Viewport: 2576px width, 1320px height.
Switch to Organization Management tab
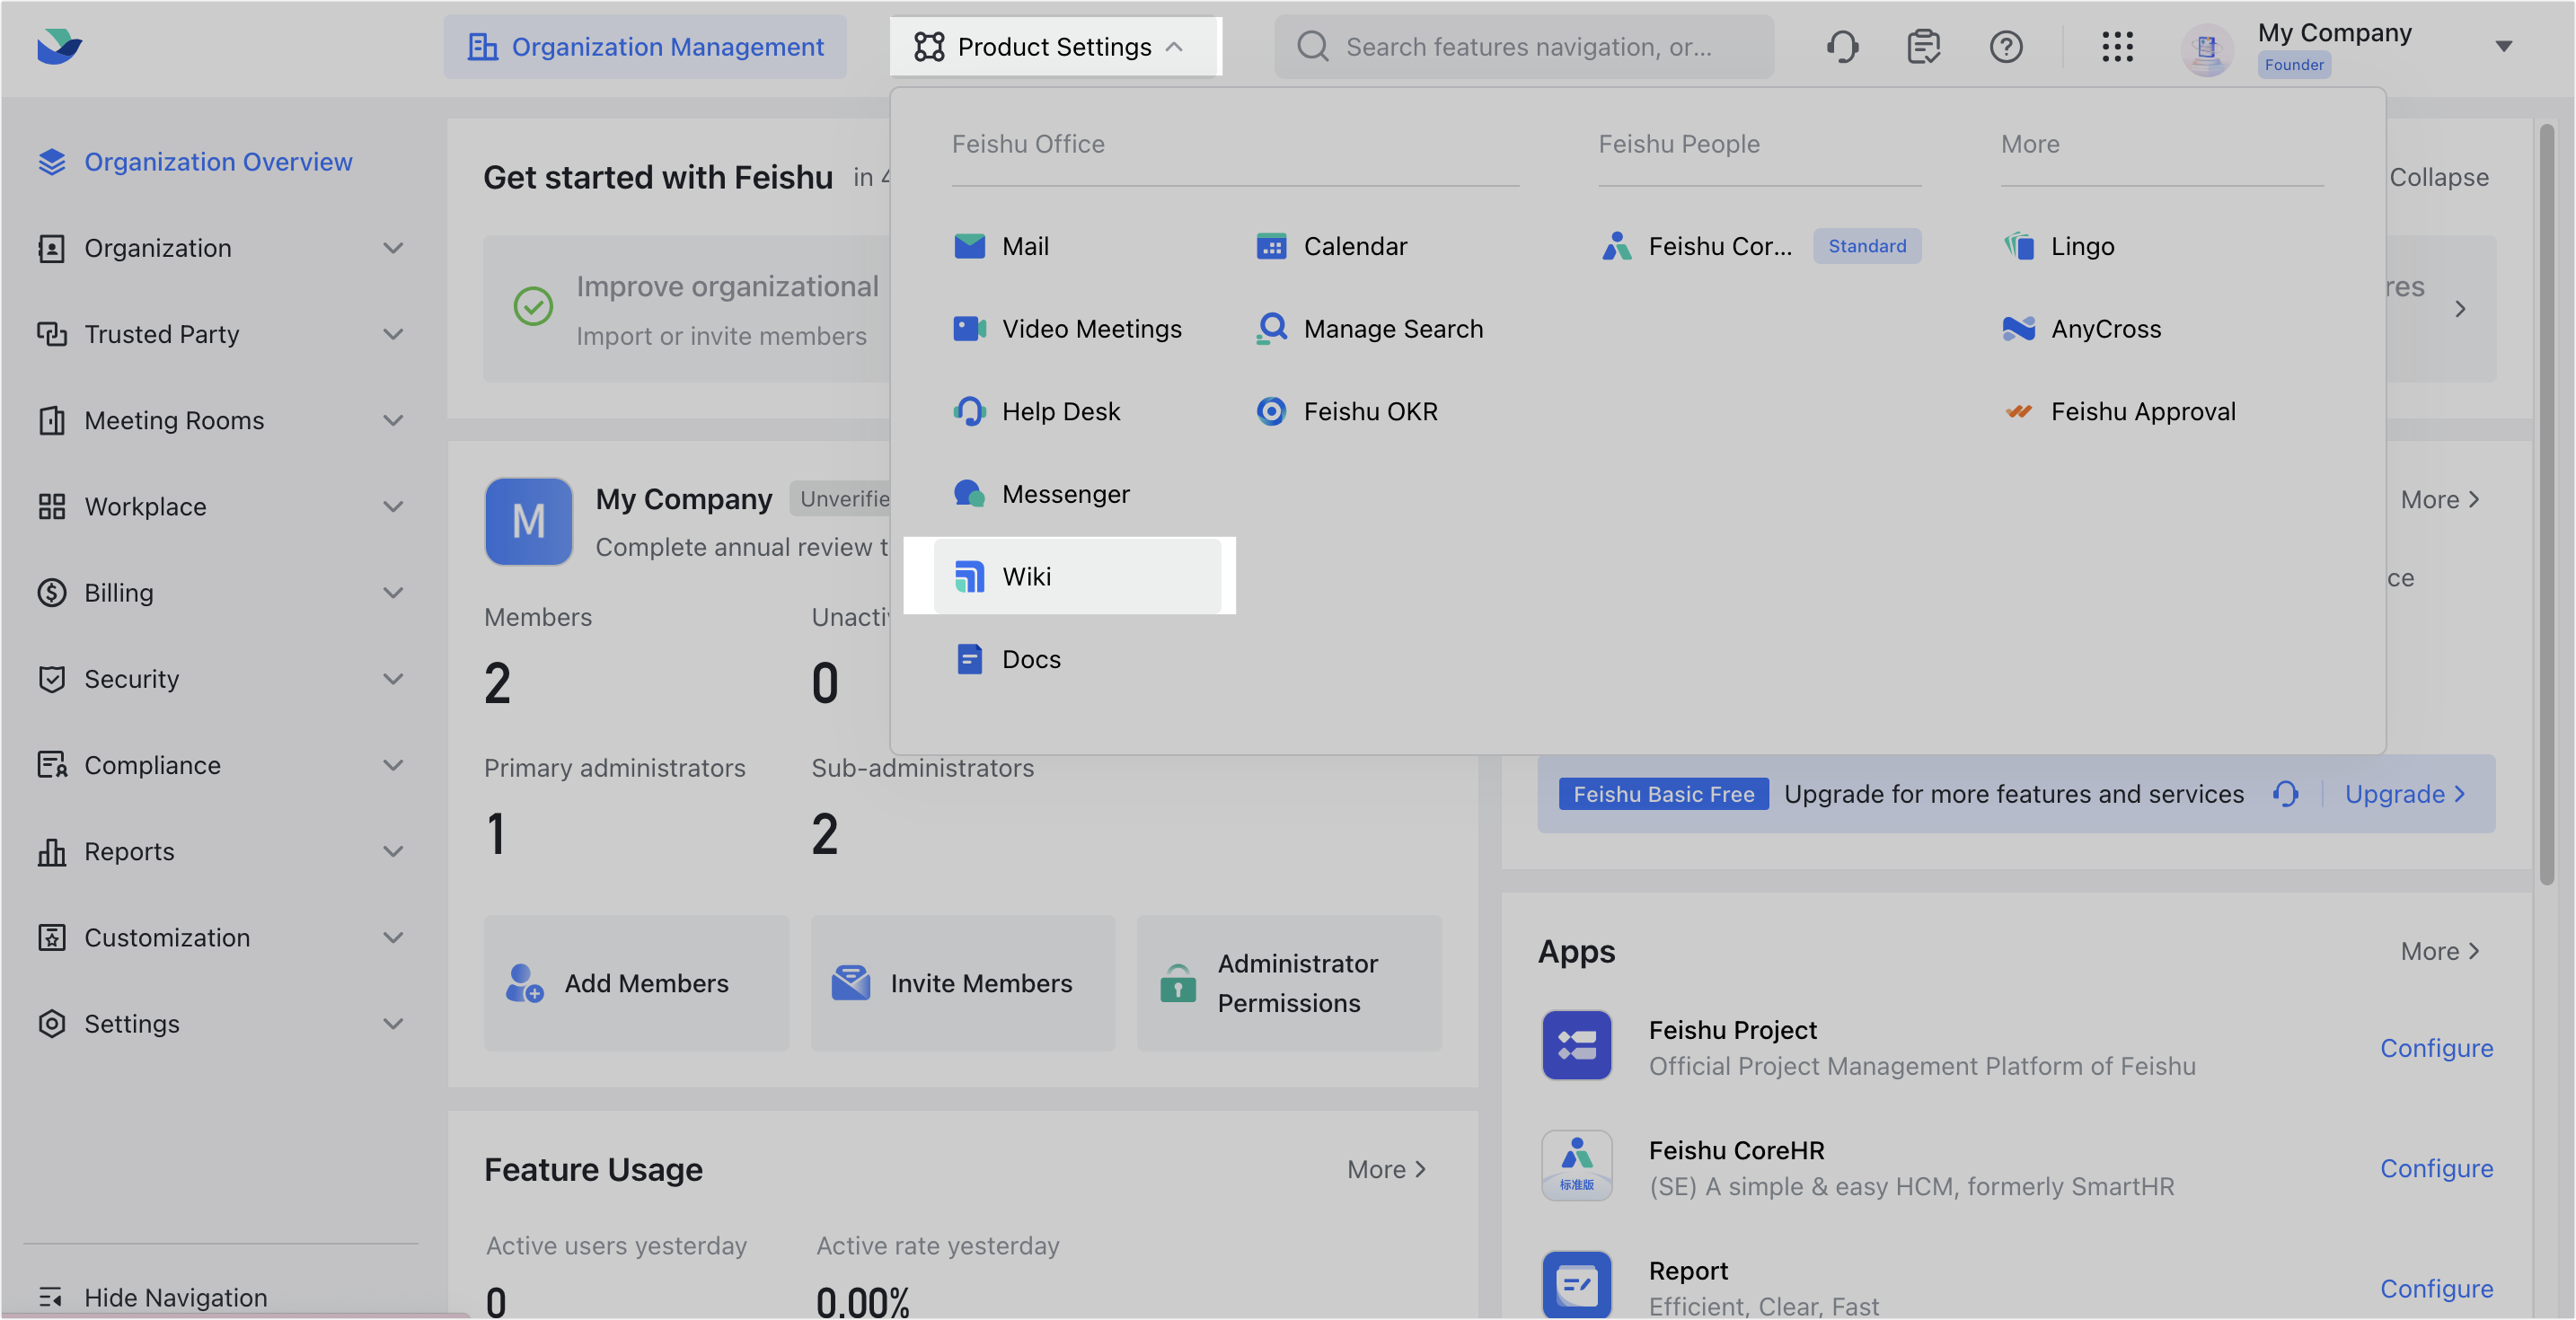pos(645,46)
